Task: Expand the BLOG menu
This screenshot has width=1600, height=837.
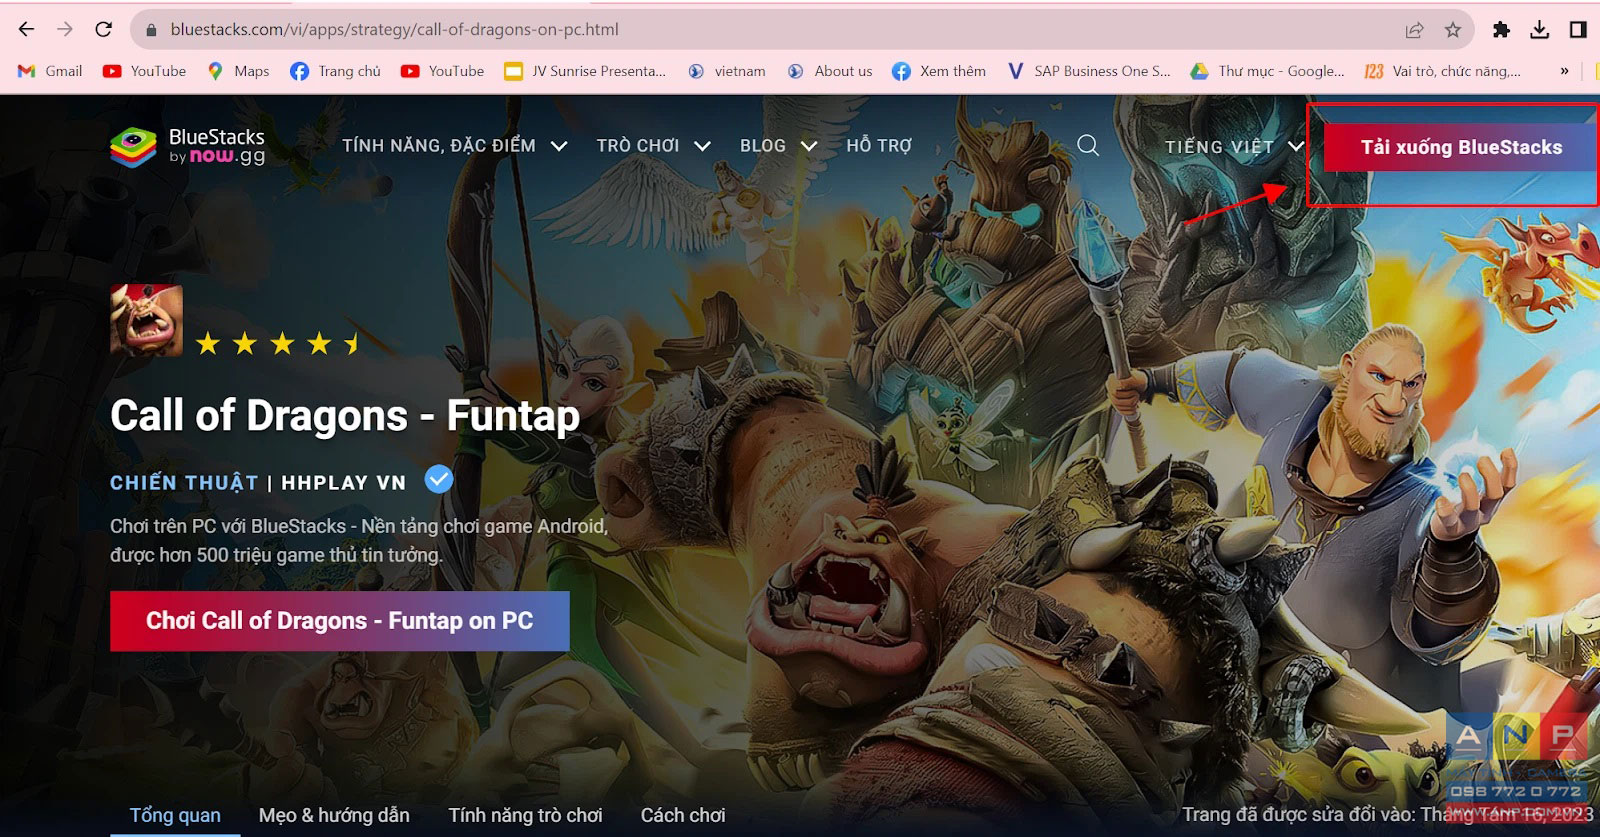Action: (x=779, y=146)
